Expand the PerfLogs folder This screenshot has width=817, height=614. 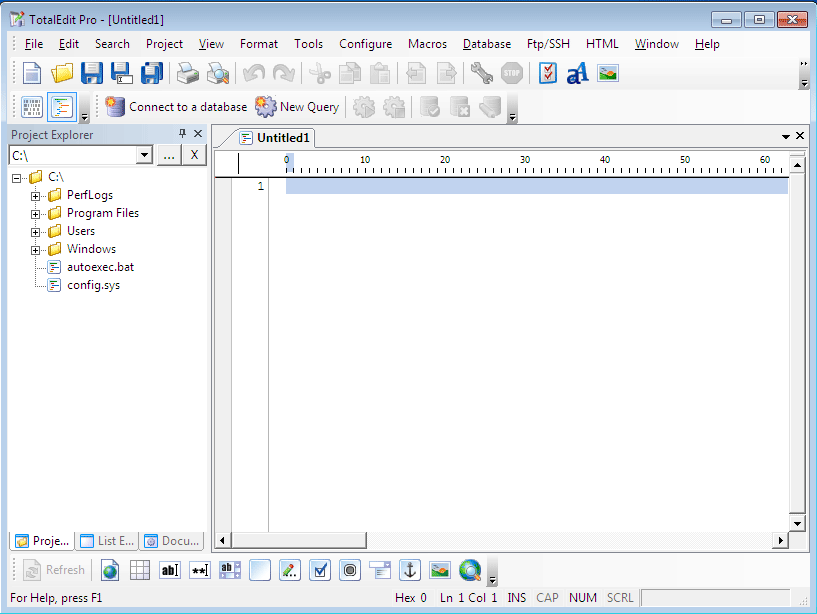point(35,197)
